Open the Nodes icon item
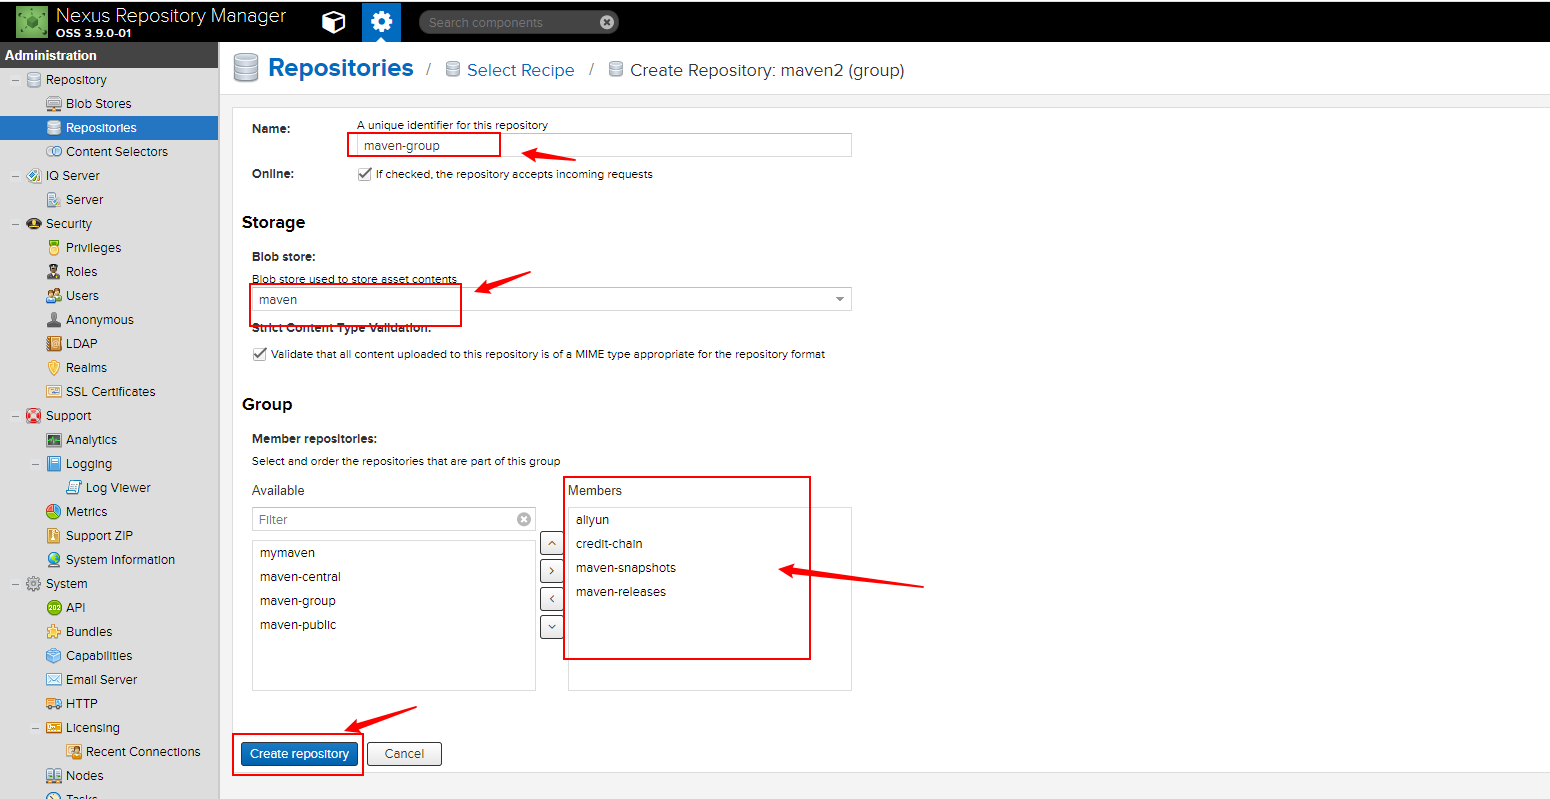1550x799 pixels. point(54,776)
